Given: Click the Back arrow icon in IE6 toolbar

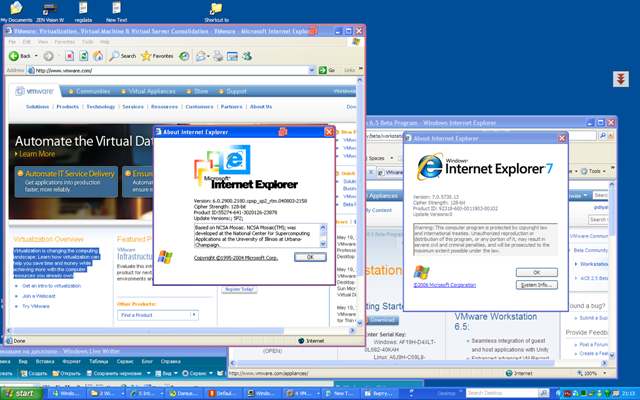Looking at the screenshot, I should click(x=14, y=56).
